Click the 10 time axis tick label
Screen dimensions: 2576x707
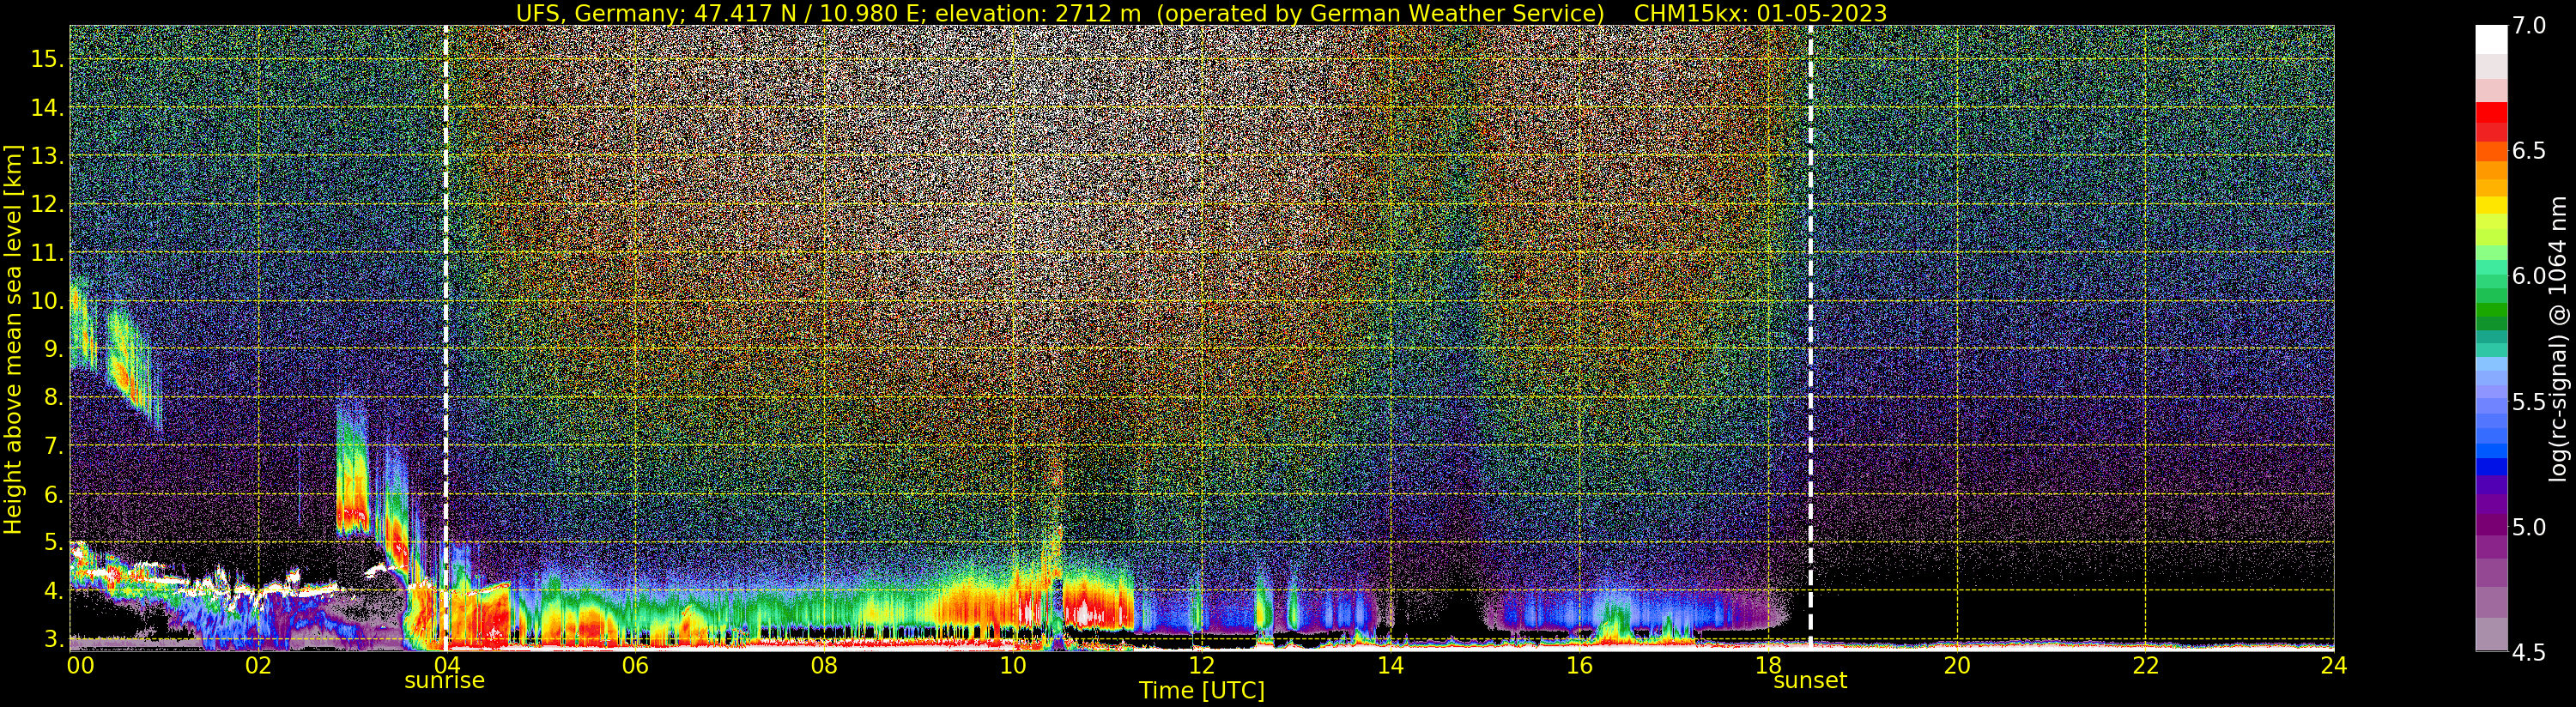[x=1013, y=665]
